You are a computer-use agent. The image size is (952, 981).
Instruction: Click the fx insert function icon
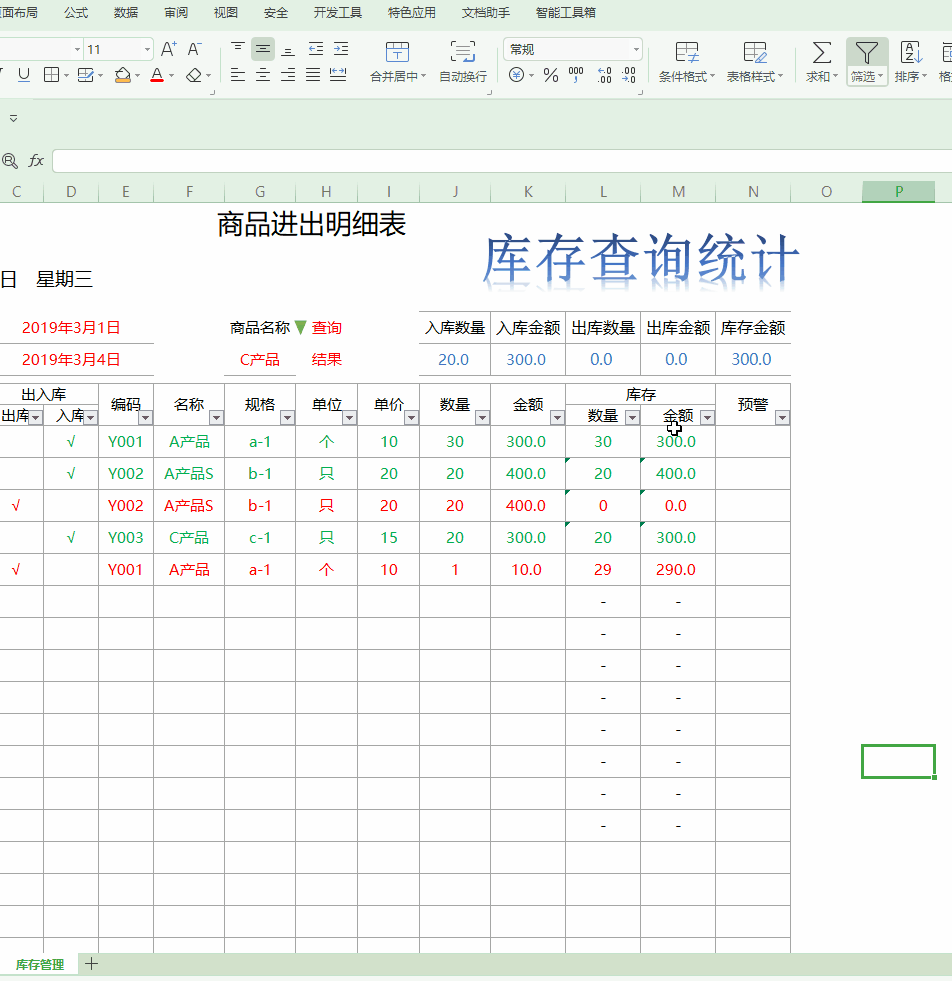[x=36, y=161]
